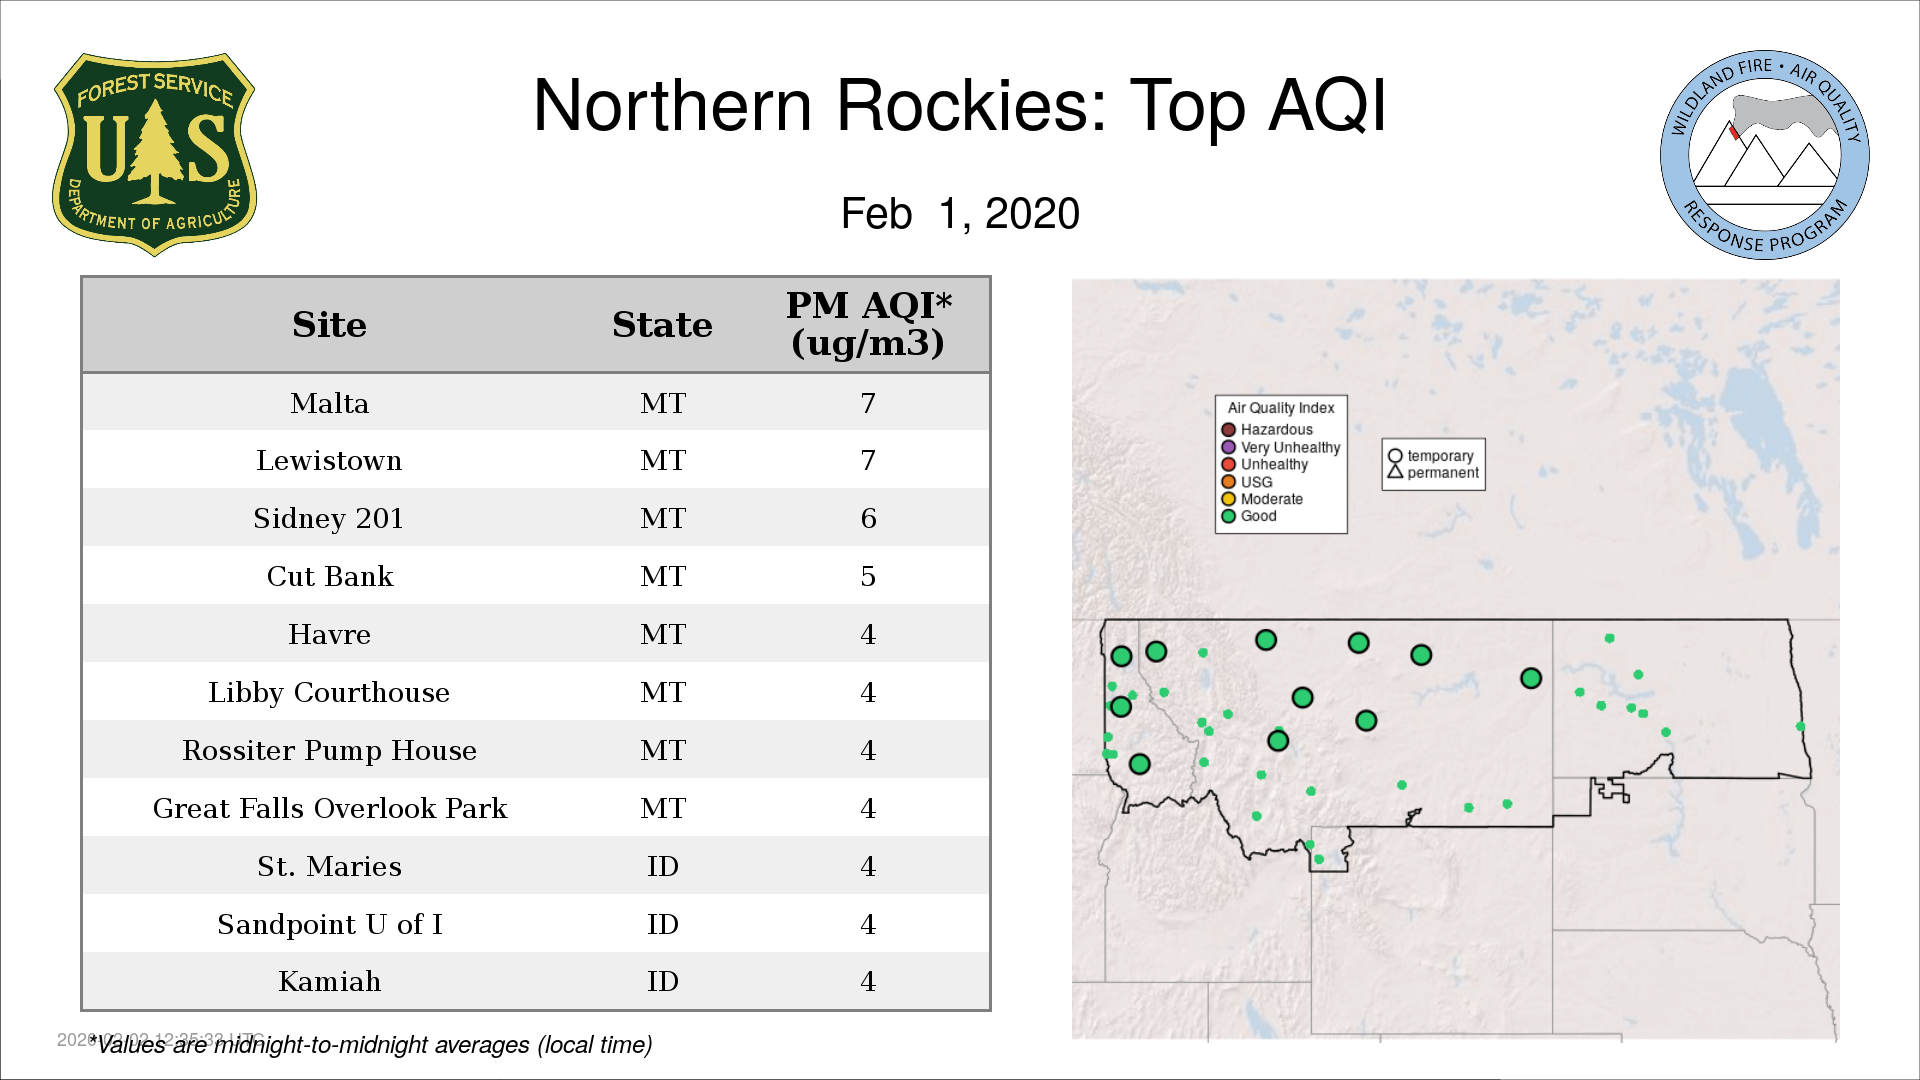1920x1080 pixels.
Task: Click the state 'MT' in Havre row
Action: point(662,634)
